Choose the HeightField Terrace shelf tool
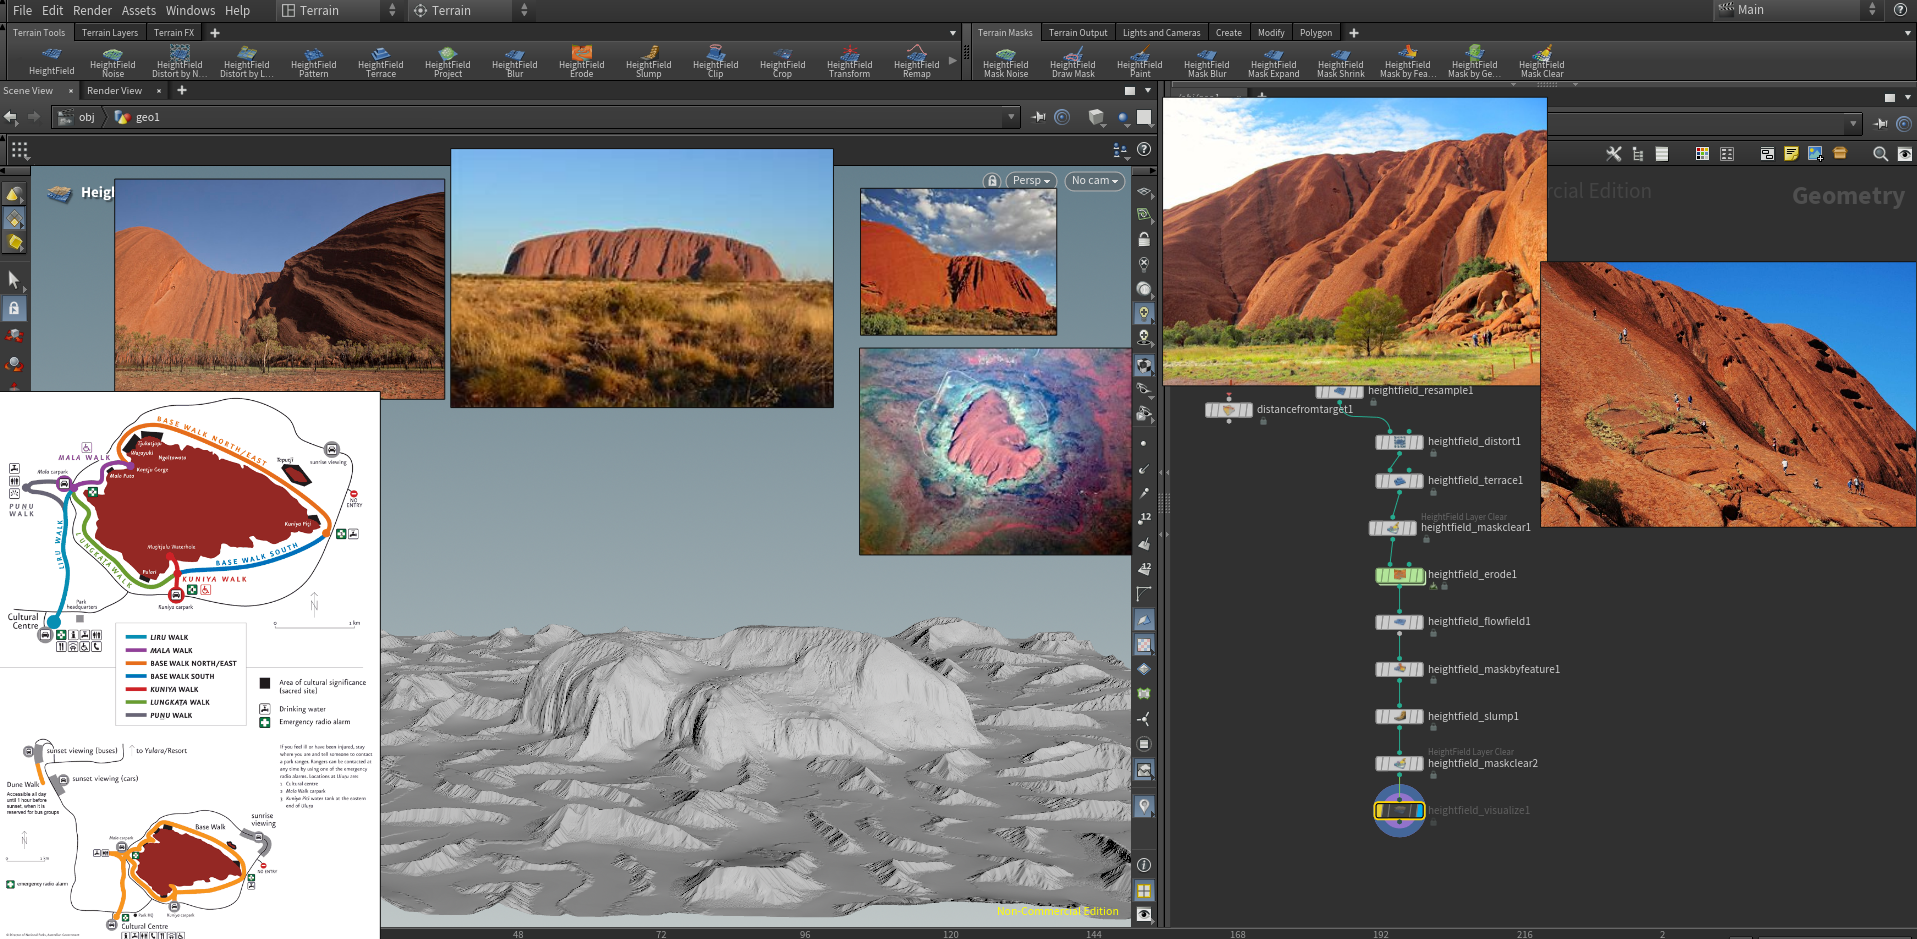This screenshot has height=939, width=1917. (380, 61)
